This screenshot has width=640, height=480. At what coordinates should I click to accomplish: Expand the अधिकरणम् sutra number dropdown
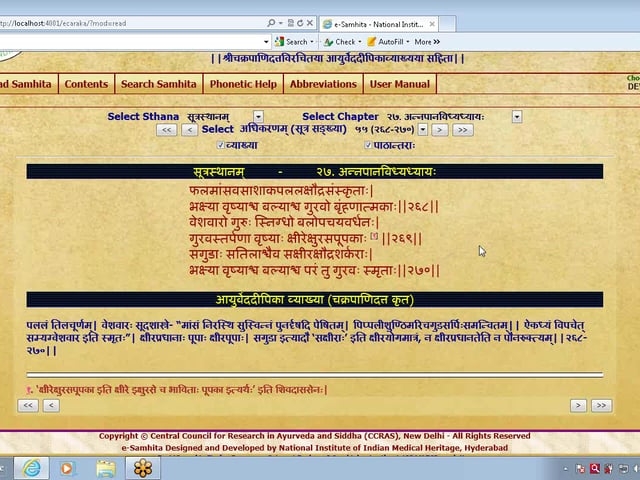pyautogui.click(x=423, y=130)
